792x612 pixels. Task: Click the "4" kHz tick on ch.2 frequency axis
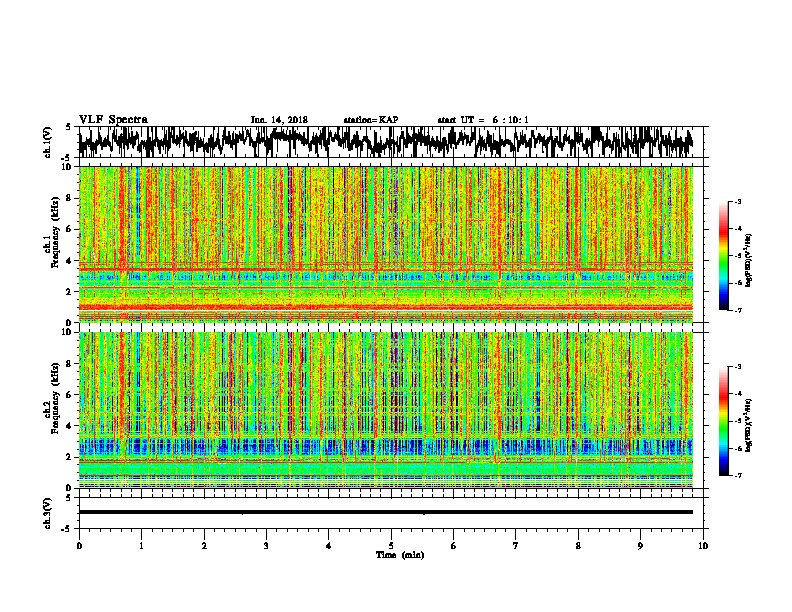[x=70, y=426]
